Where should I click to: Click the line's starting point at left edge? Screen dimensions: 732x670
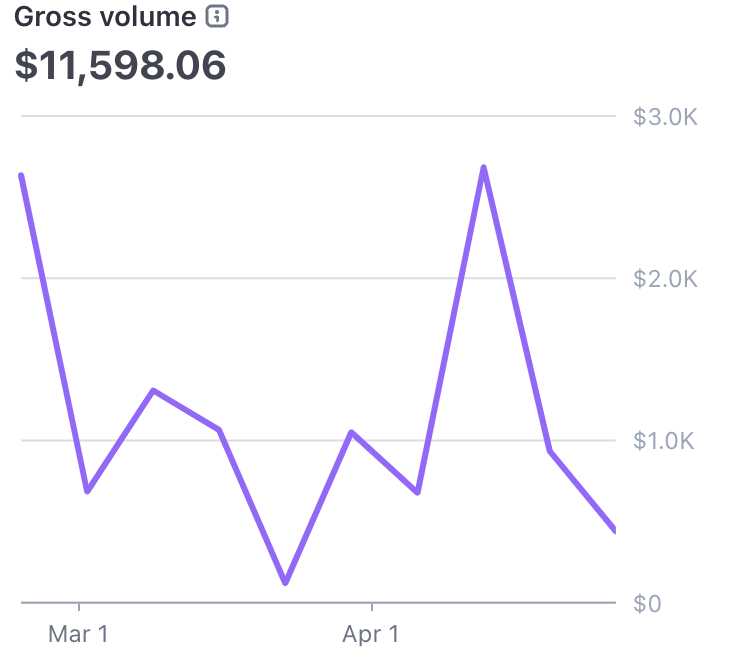coord(22,176)
